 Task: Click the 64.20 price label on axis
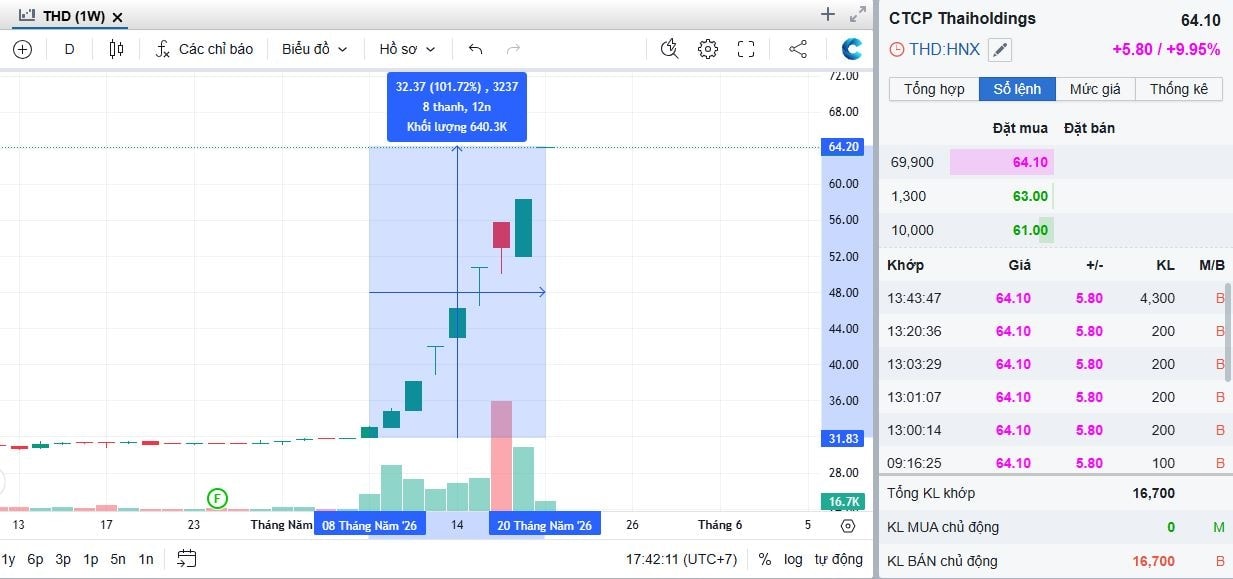click(x=843, y=147)
